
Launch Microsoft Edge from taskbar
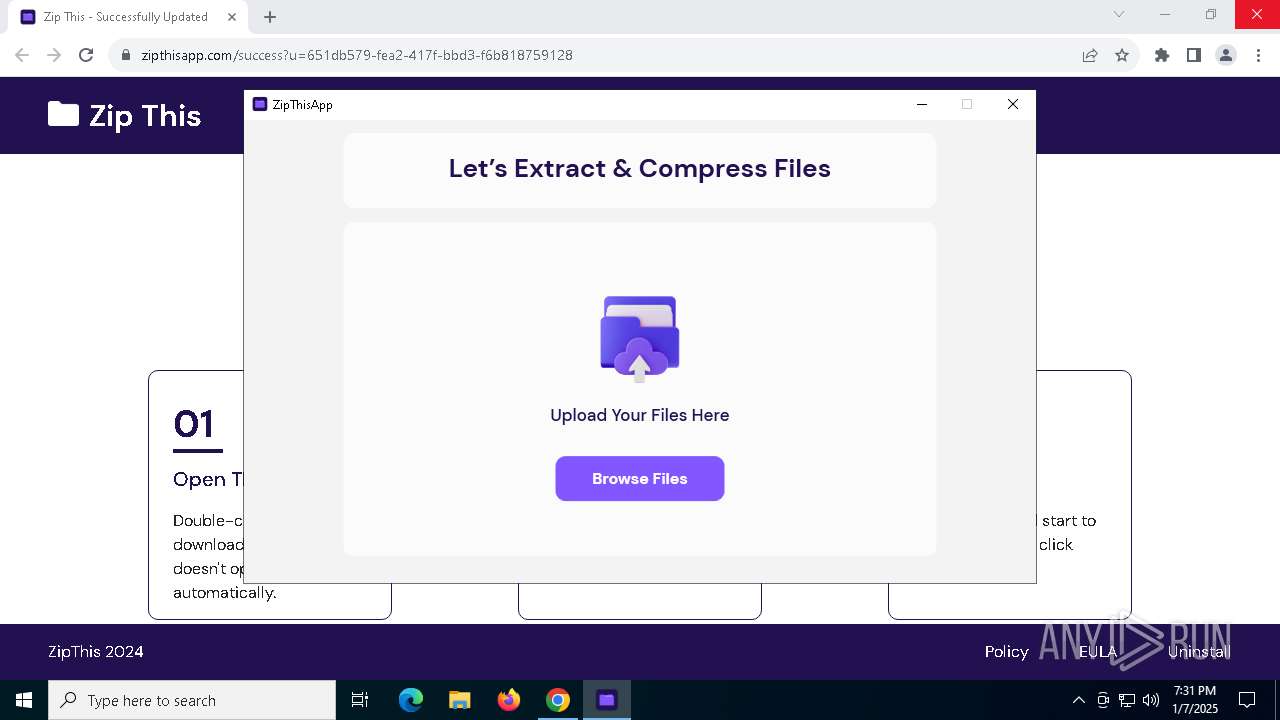tap(411, 700)
